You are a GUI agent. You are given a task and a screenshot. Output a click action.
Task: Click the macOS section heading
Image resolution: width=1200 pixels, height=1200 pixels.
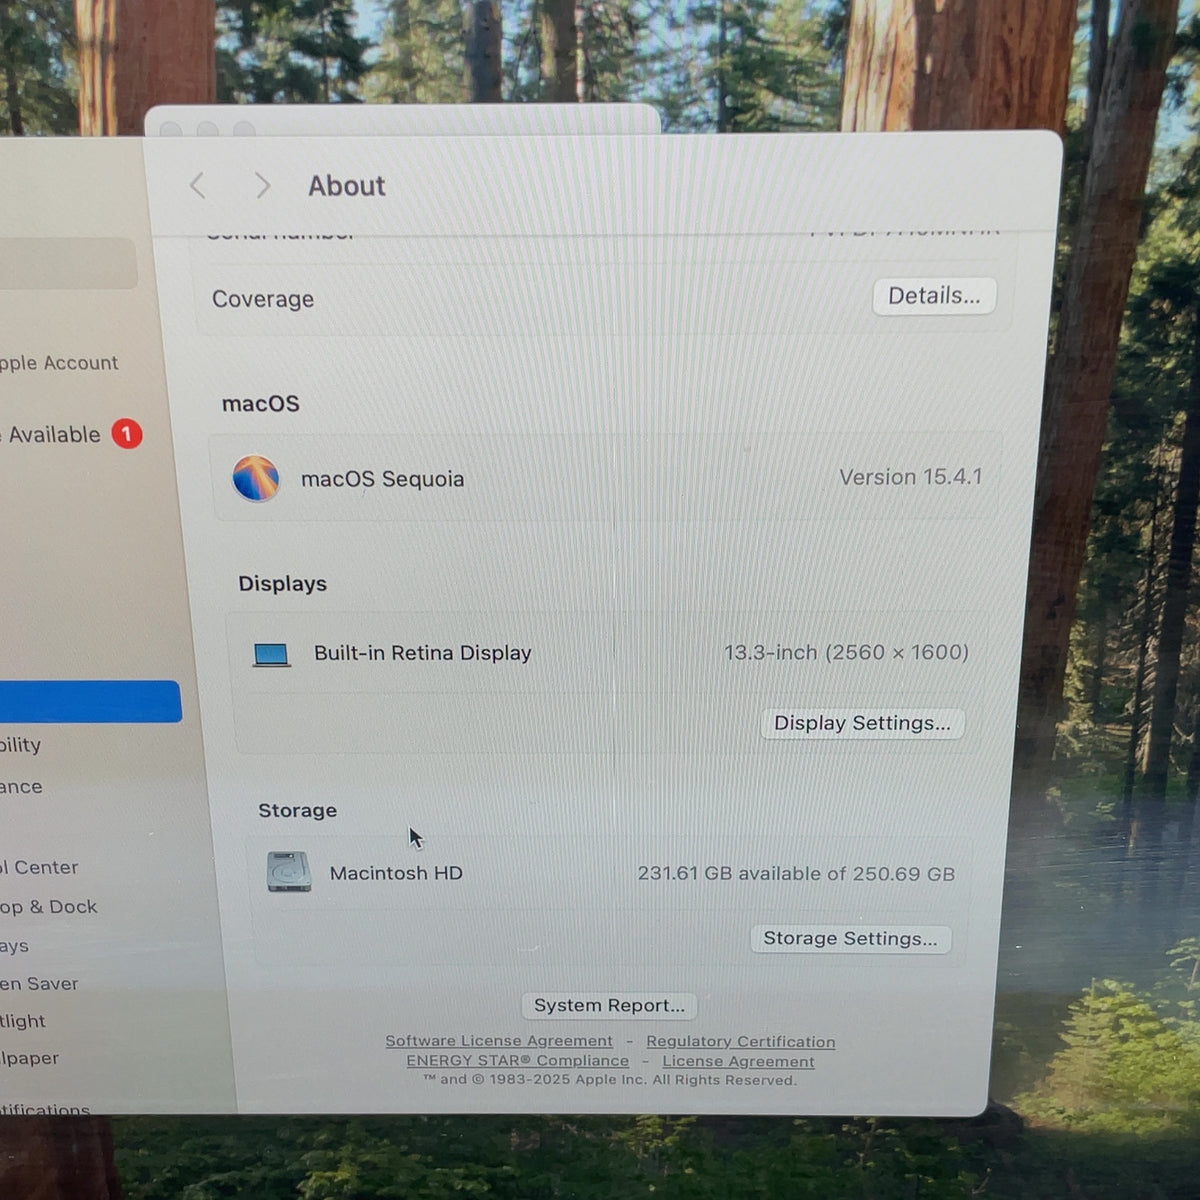point(261,403)
